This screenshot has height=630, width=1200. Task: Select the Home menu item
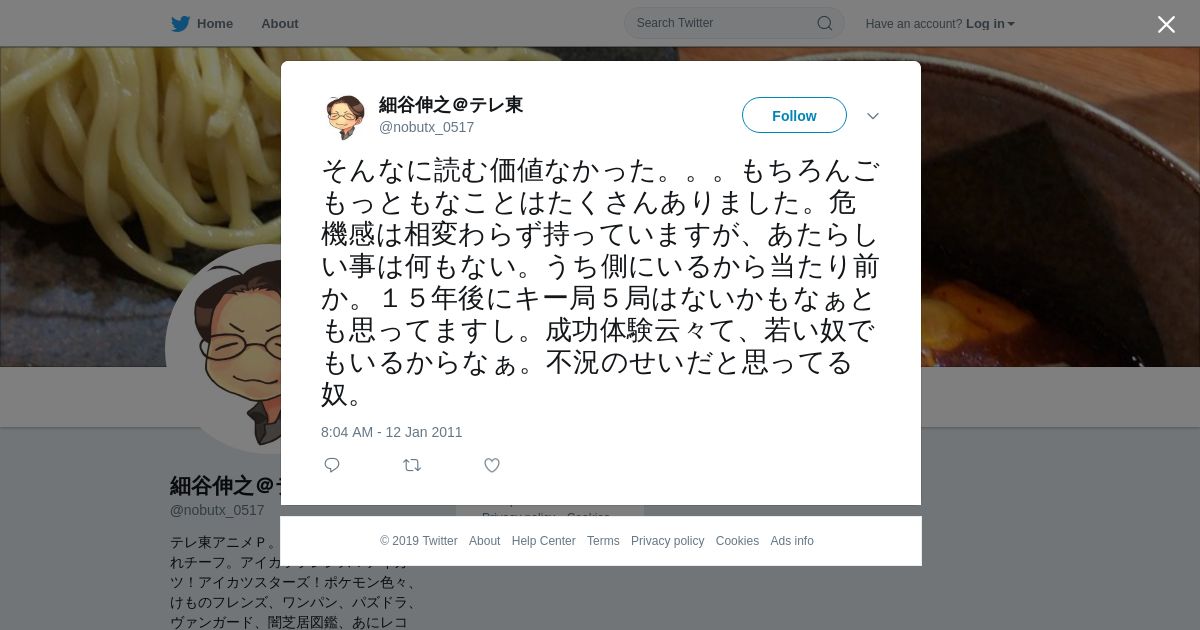[215, 24]
